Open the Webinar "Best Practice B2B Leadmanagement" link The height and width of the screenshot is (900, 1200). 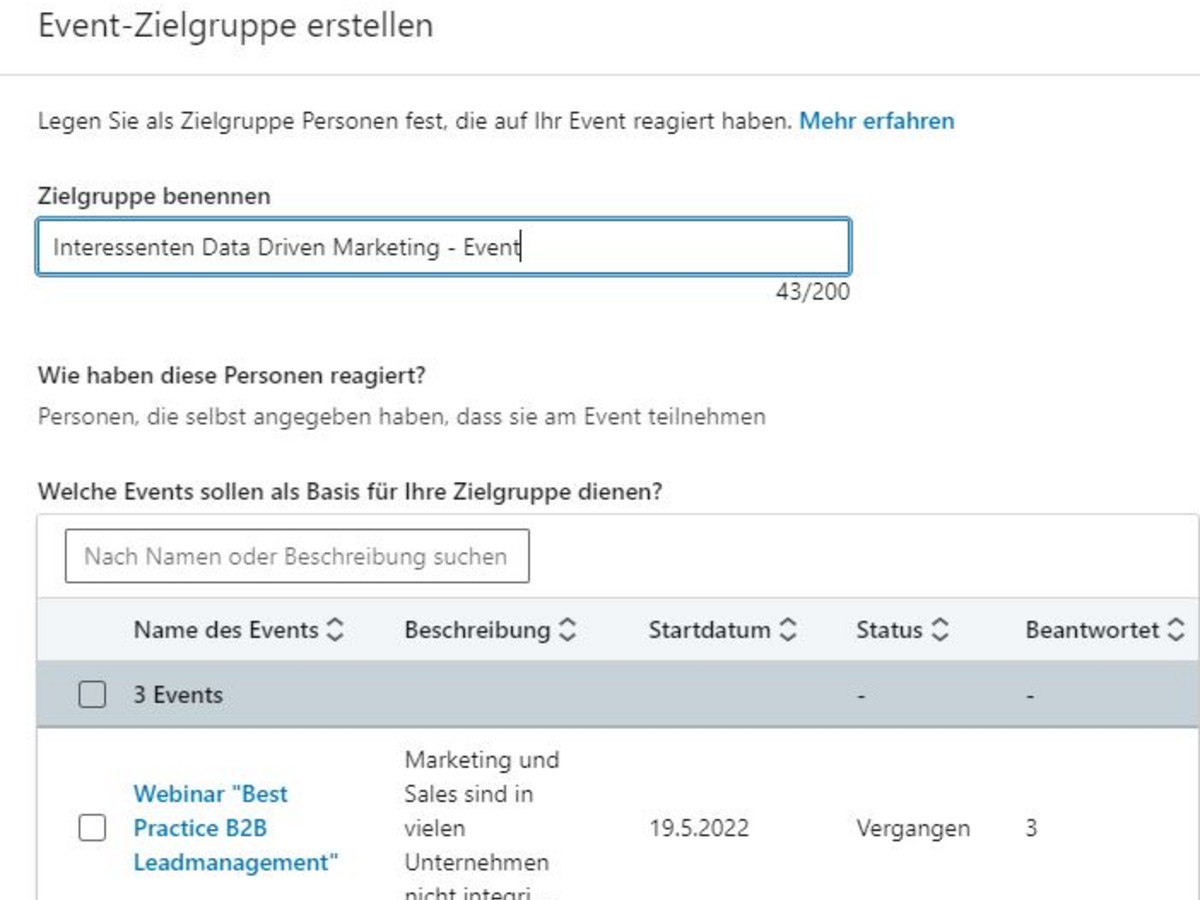236,828
